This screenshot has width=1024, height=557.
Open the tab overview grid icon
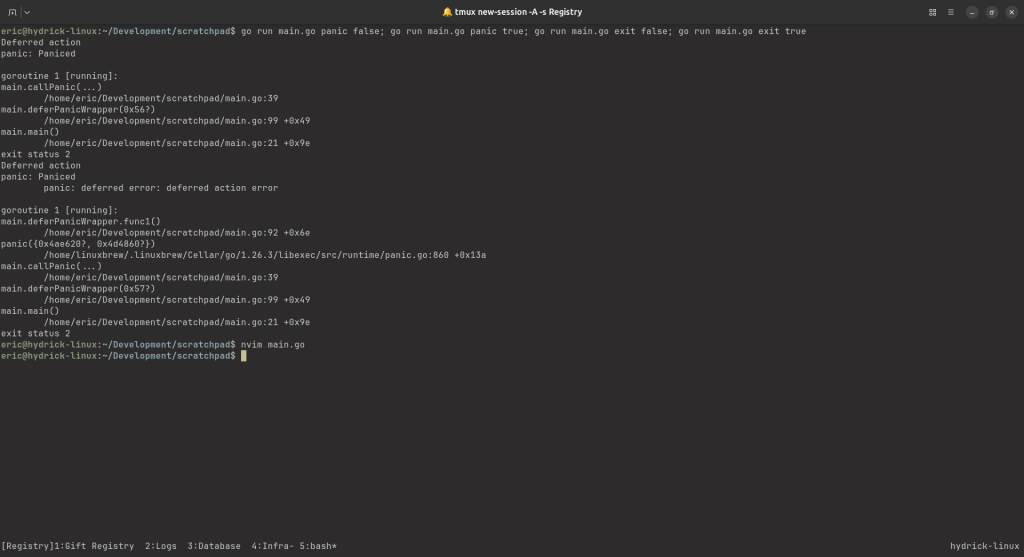[x=933, y=12]
